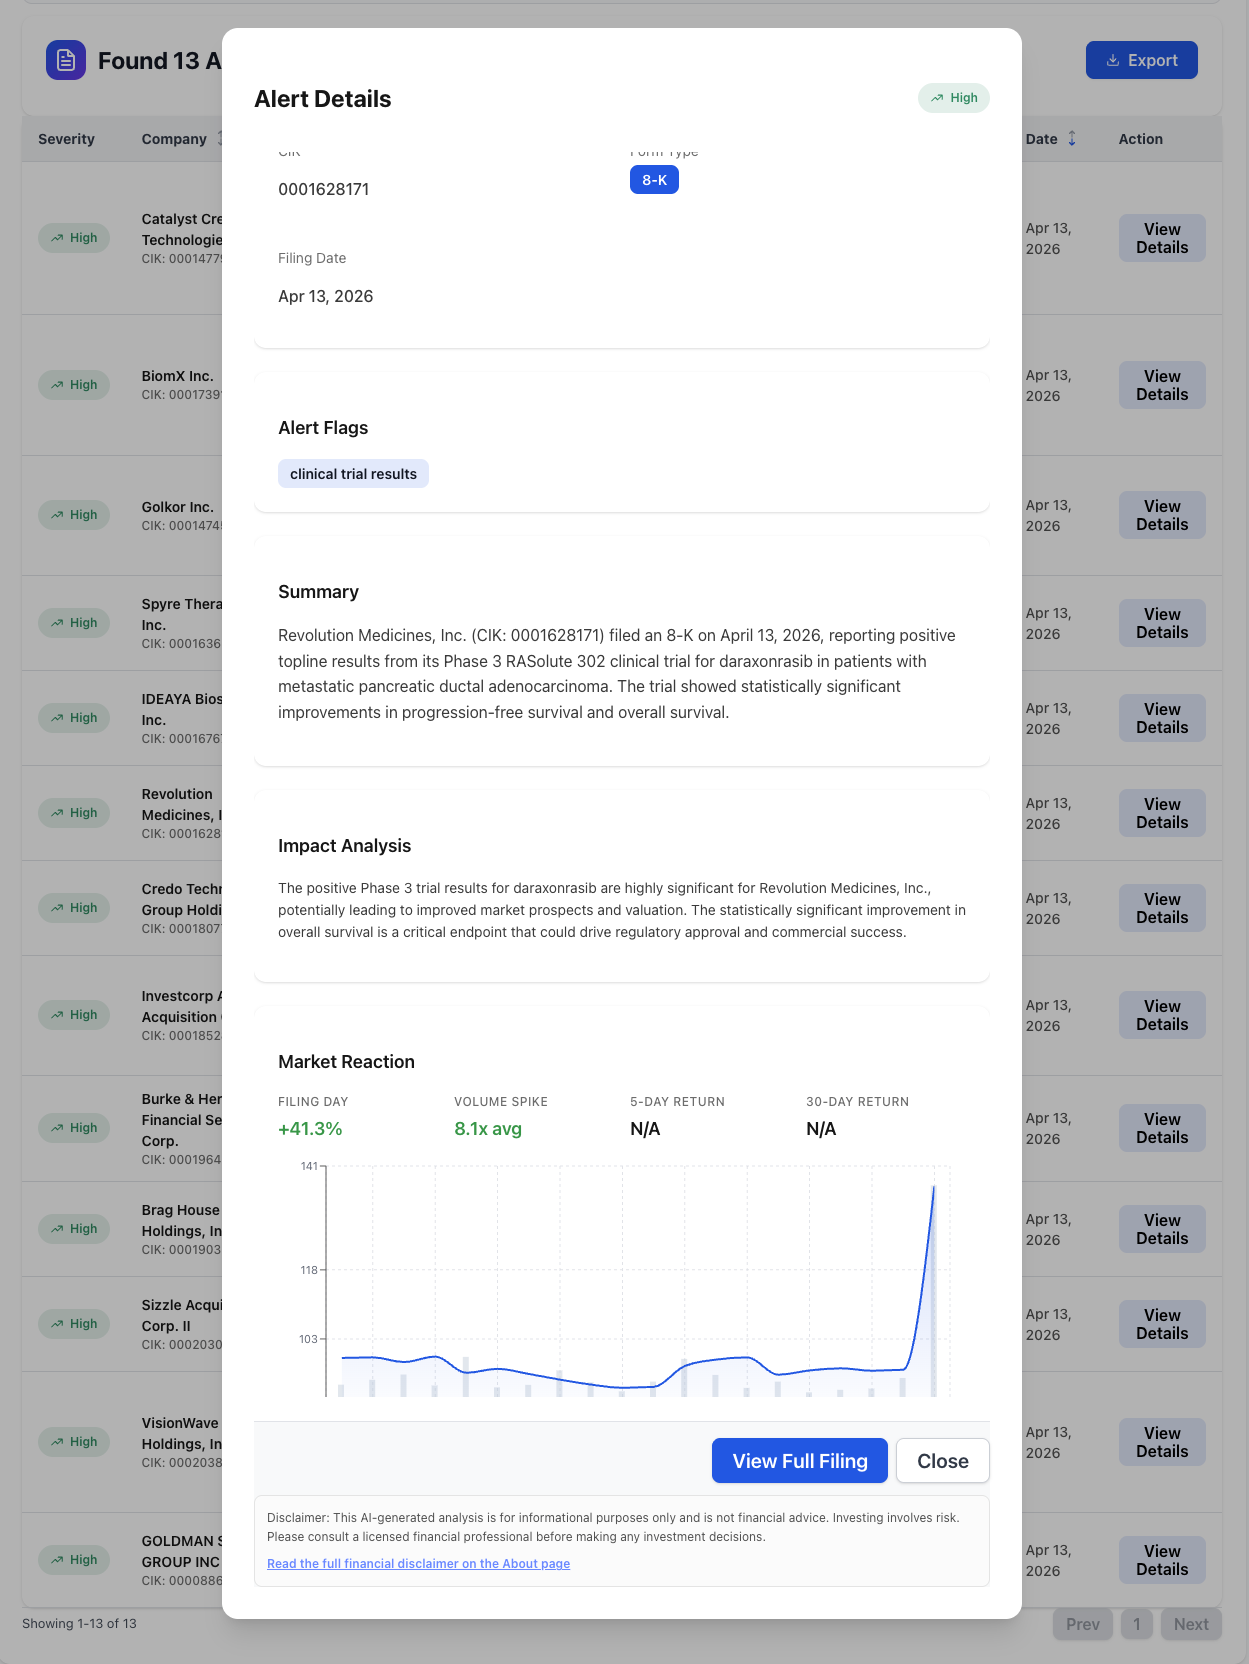
Task: Click High badge in Burke & Her row
Action: click(x=74, y=1128)
